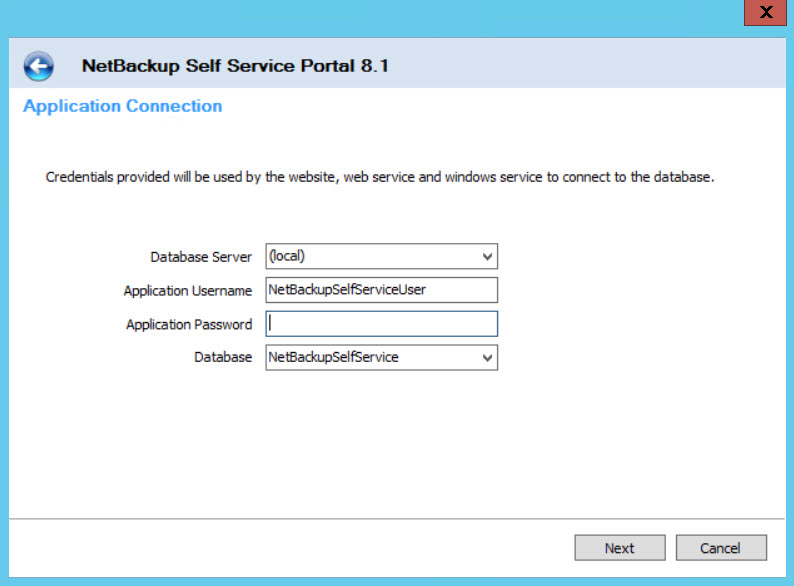Open the Database Server dropdown arrow
Image resolution: width=794 pixels, height=586 pixels.
[487, 256]
